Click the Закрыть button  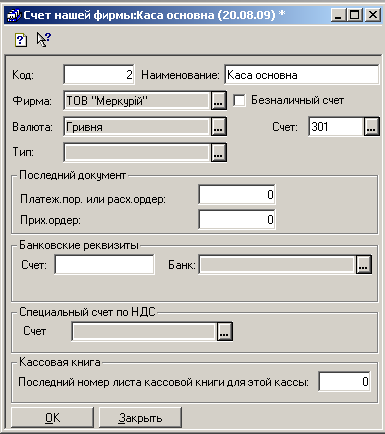(x=140, y=417)
